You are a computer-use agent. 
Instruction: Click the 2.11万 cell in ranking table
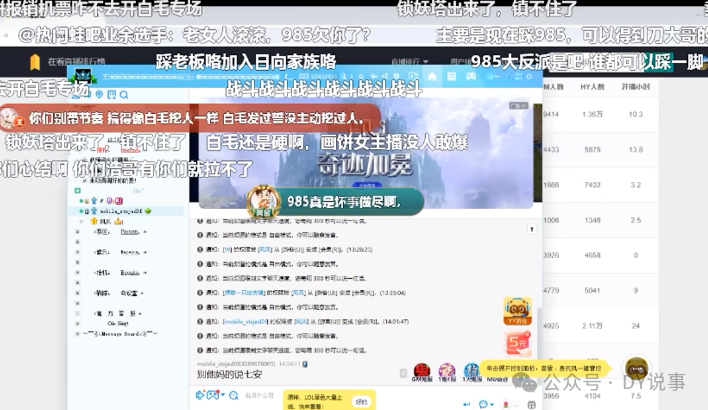(592, 326)
